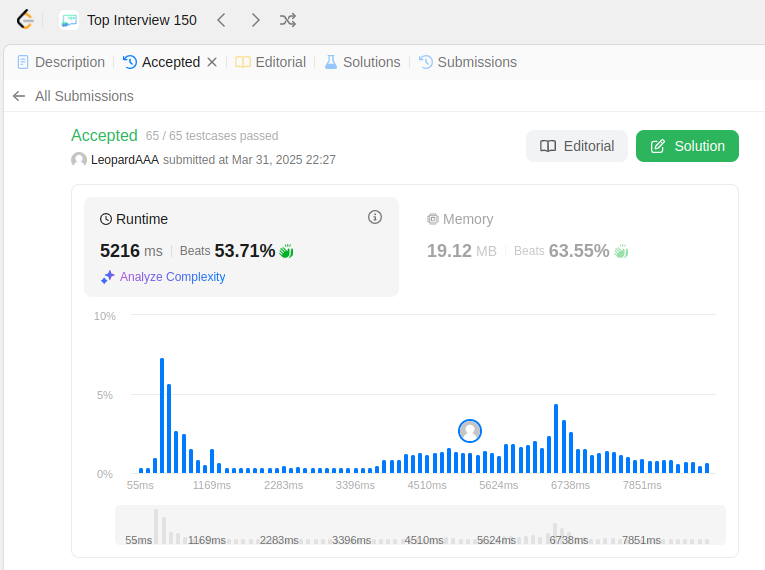
Task: Select the Accepted tab
Action: pyautogui.click(x=161, y=62)
